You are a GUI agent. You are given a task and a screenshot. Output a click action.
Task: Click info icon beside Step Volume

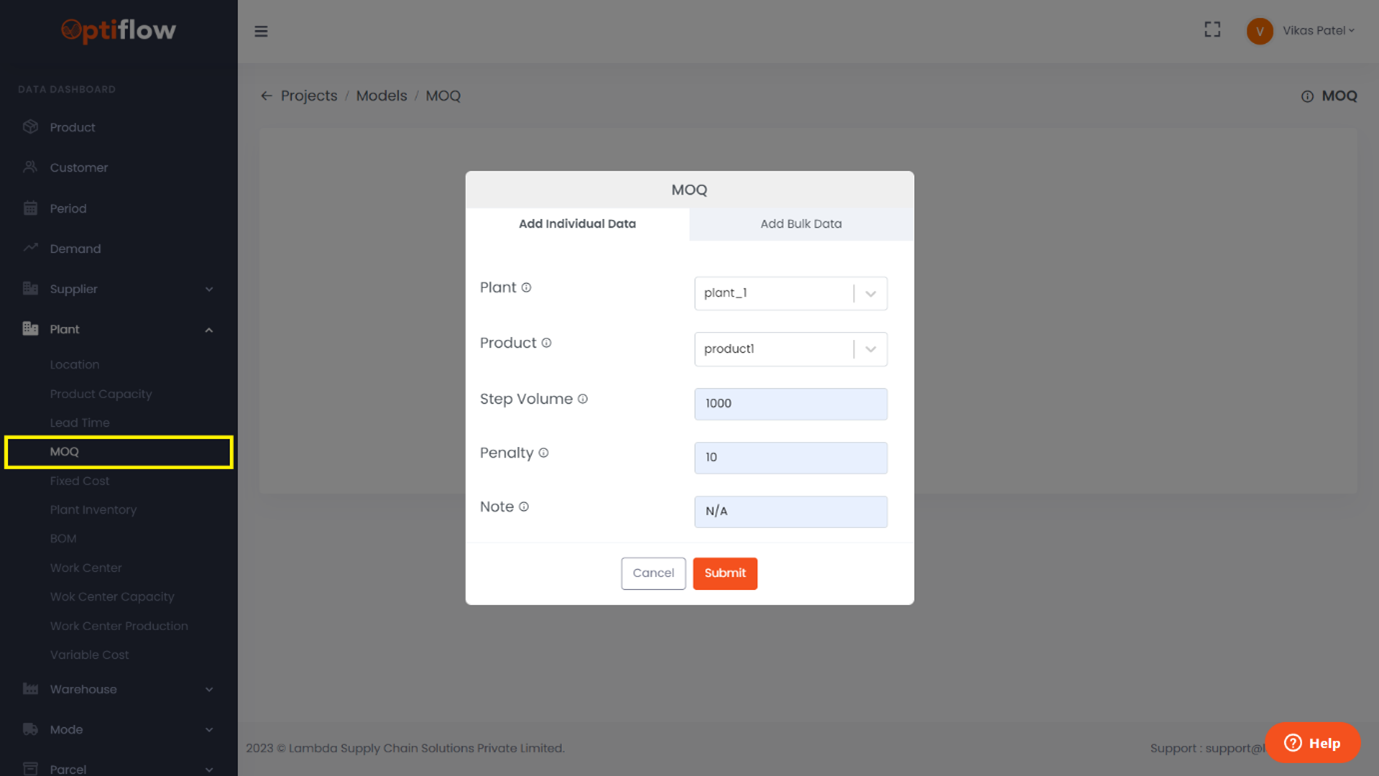[x=583, y=399]
